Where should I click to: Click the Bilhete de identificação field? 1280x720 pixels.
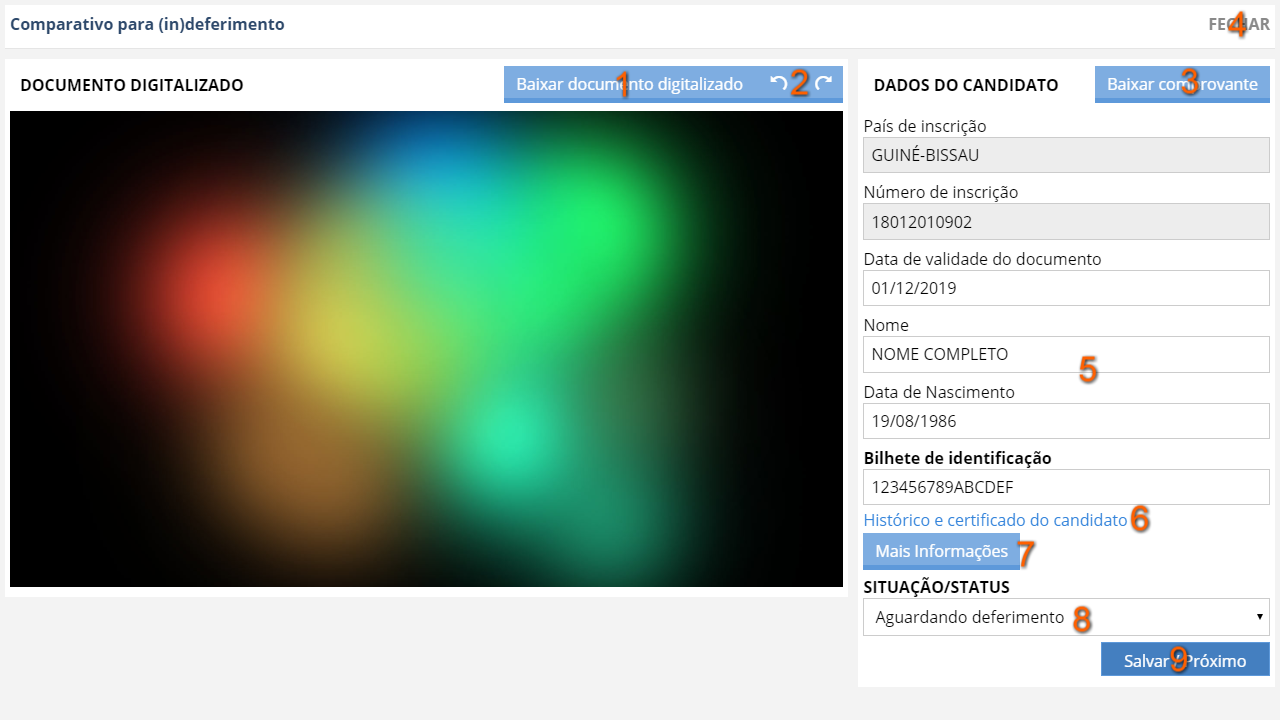pos(1065,487)
